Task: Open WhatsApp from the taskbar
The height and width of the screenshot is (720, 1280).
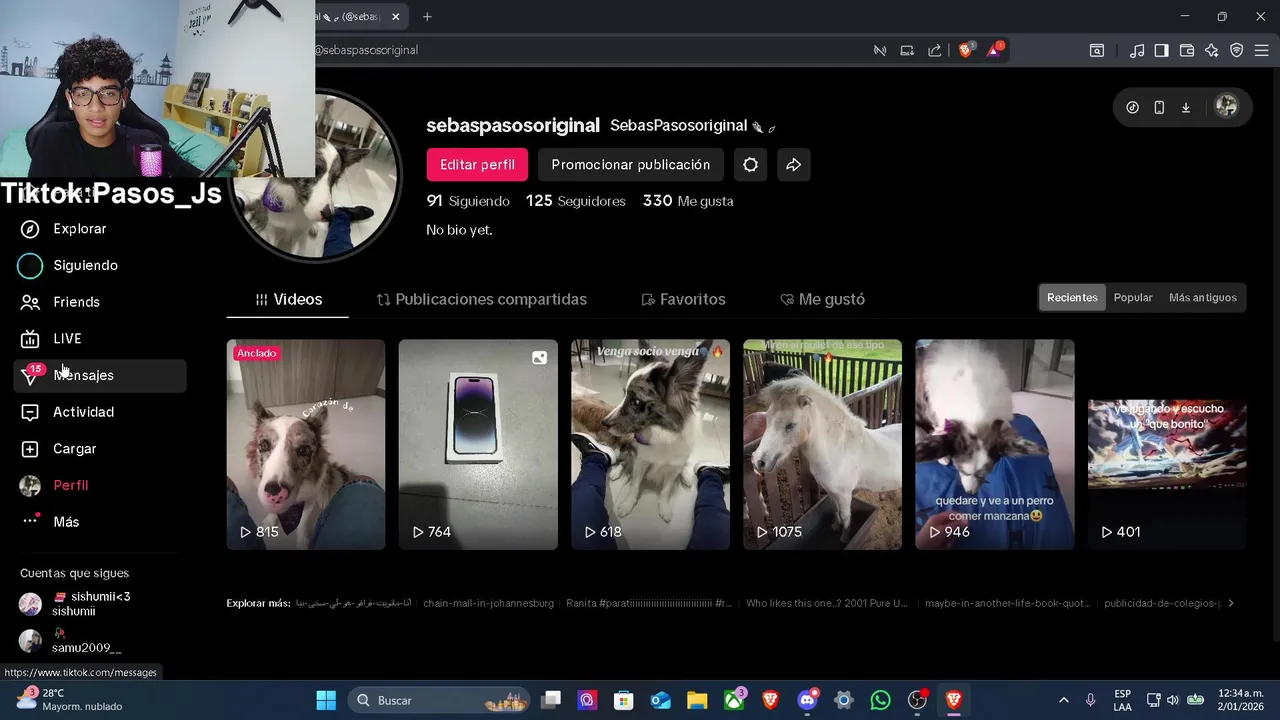Action: coord(880,700)
